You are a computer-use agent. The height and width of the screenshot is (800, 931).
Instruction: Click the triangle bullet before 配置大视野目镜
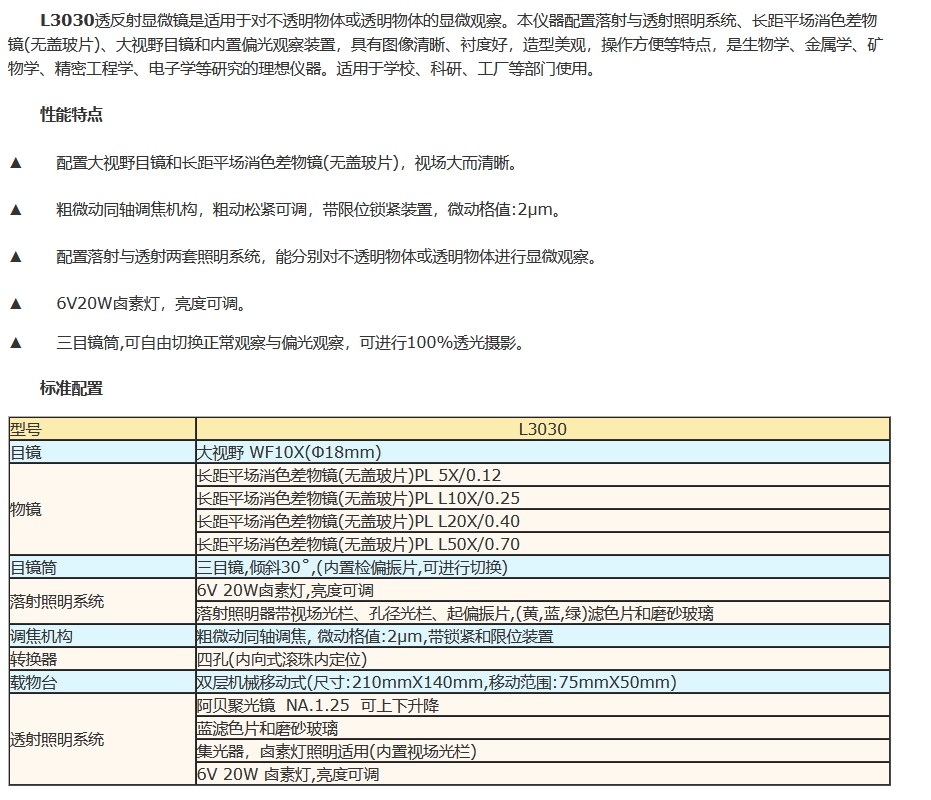tap(15, 163)
